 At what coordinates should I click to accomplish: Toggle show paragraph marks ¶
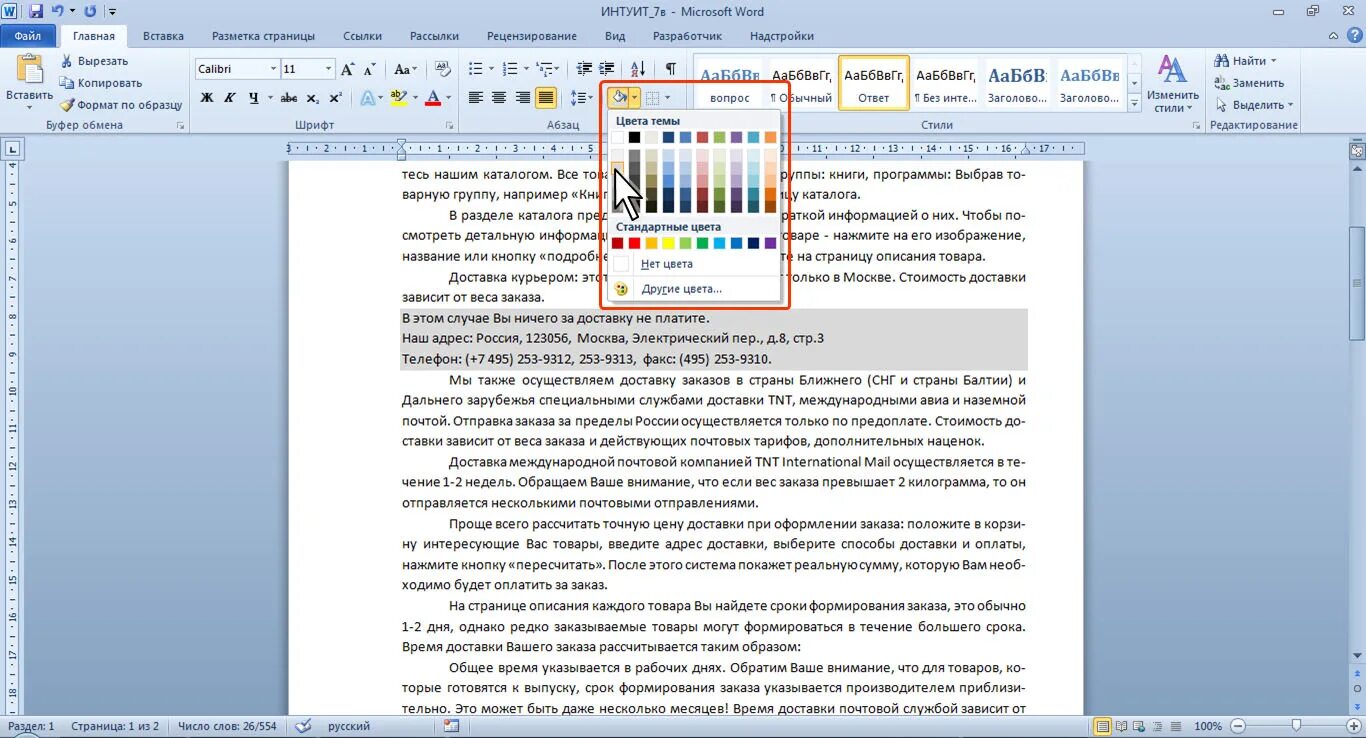point(670,69)
